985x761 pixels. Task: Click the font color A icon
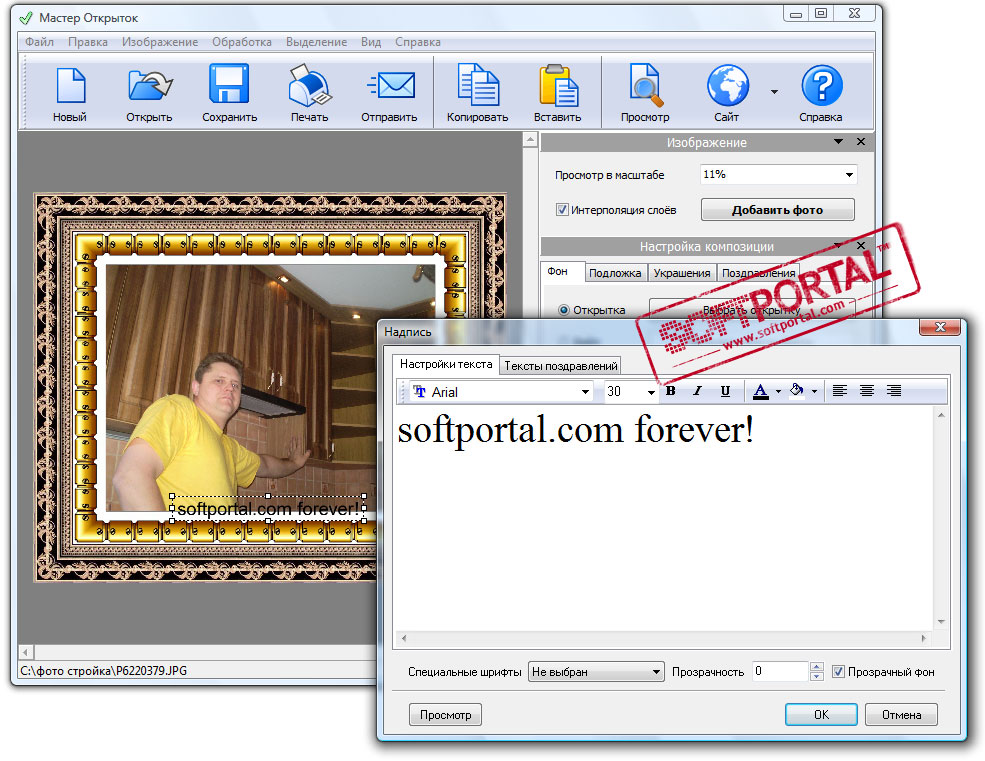pos(760,391)
